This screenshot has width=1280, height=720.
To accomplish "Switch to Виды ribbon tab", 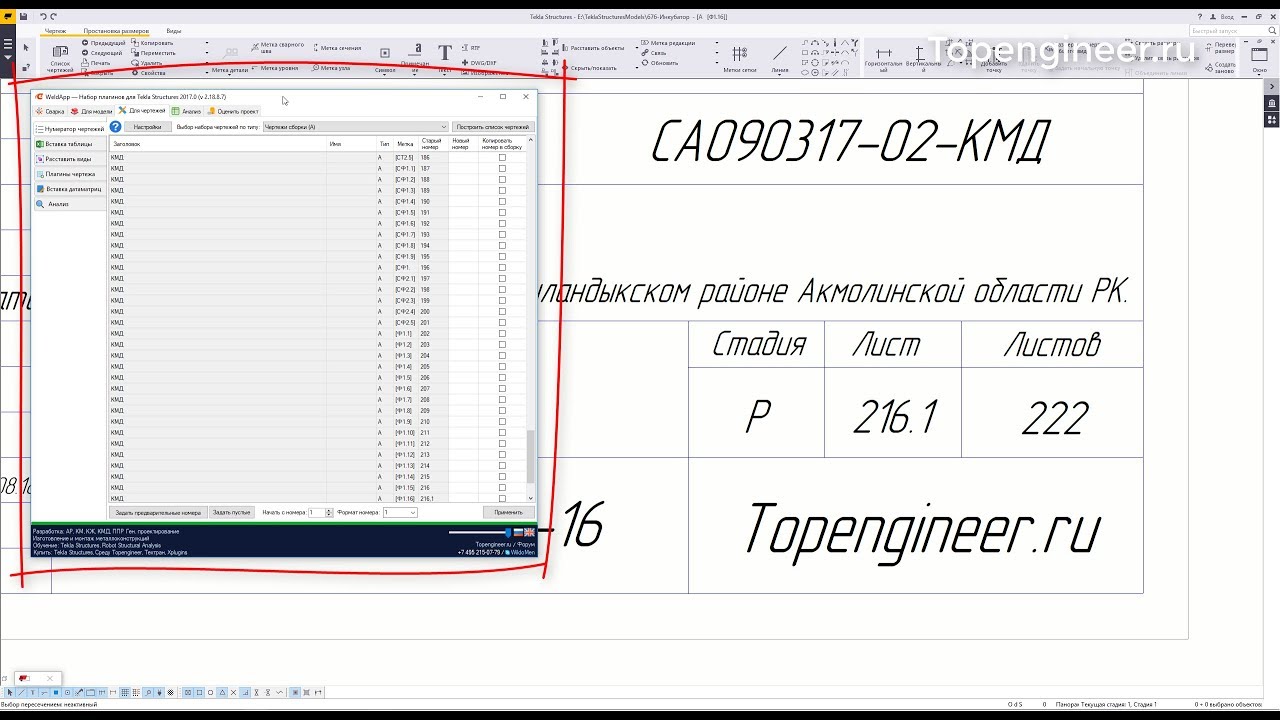I will 174,31.
